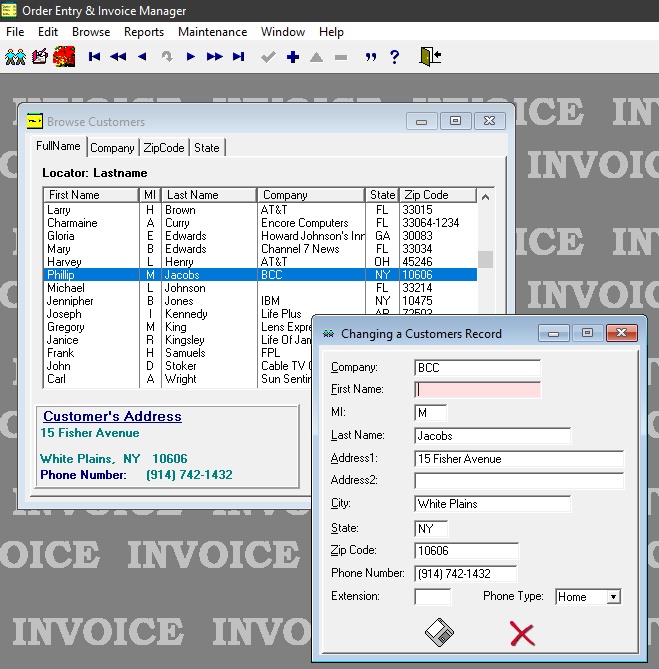Click the plus icon to insert record
Screen dimensions: 659x669
point(293,57)
